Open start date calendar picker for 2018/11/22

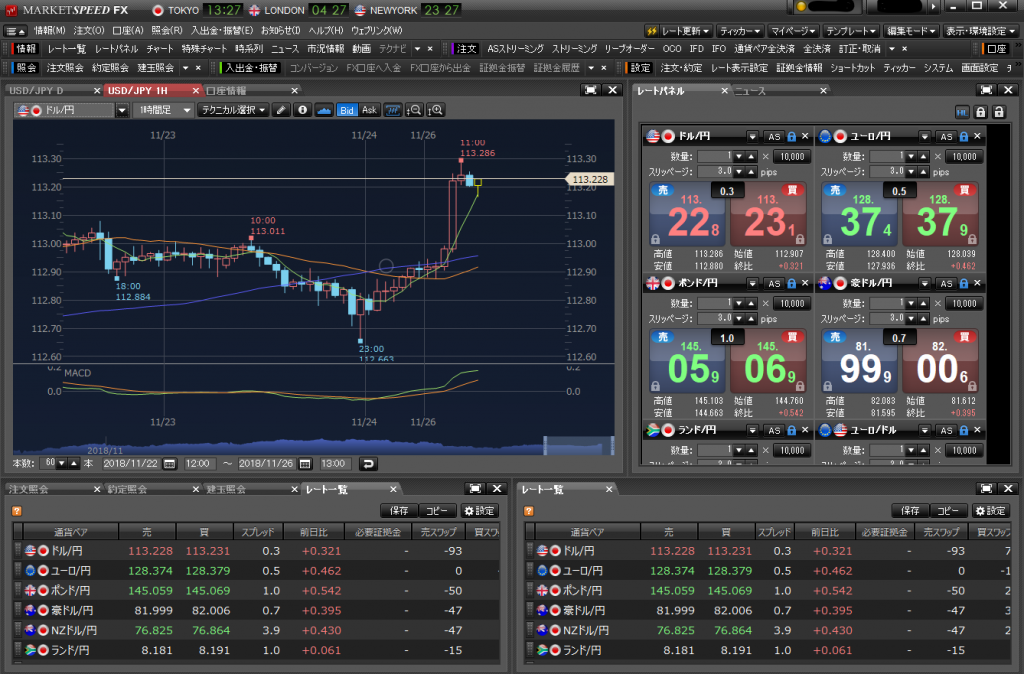[x=169, y=464]
